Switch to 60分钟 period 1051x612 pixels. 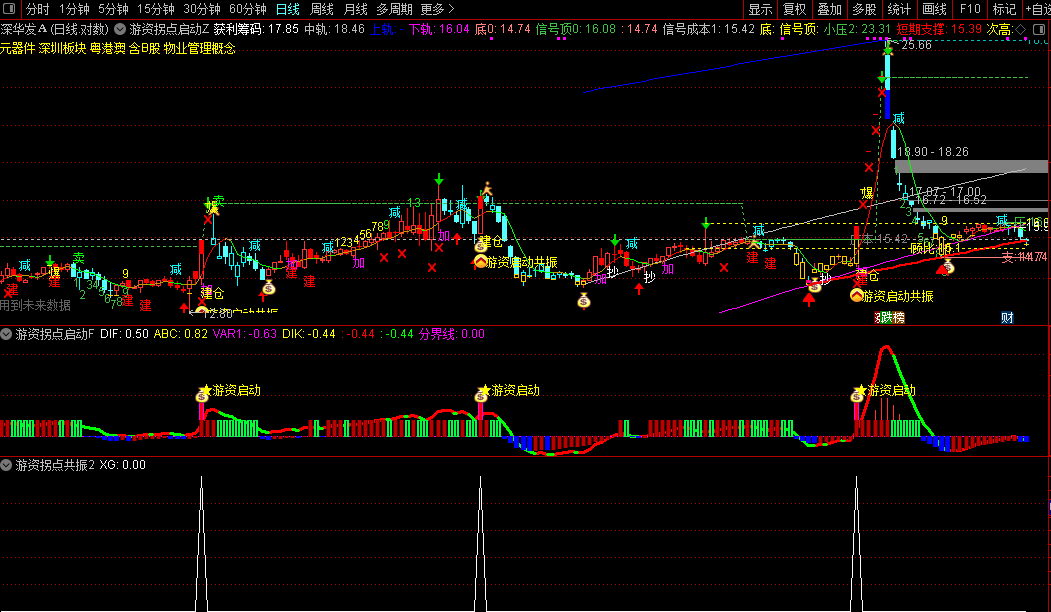coord(247,9)
